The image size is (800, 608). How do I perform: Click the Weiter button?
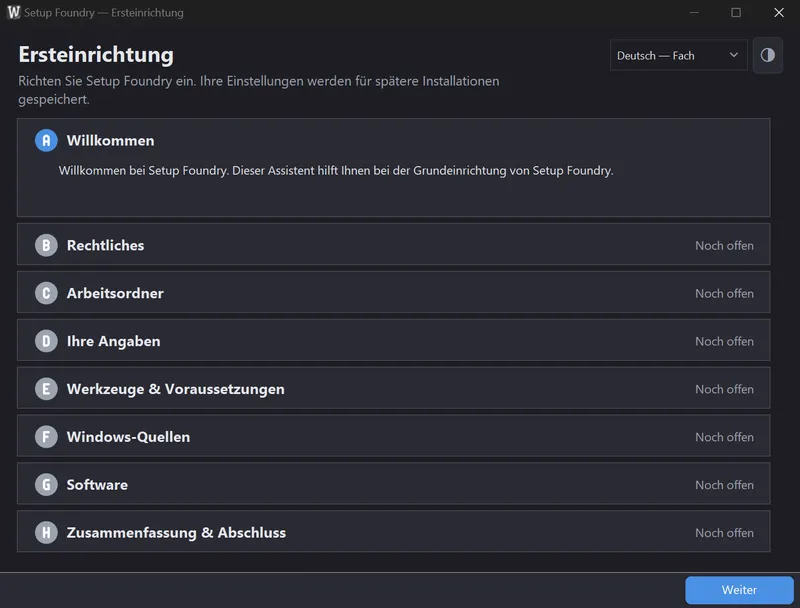pyautogui.click(x=739, y=590)
